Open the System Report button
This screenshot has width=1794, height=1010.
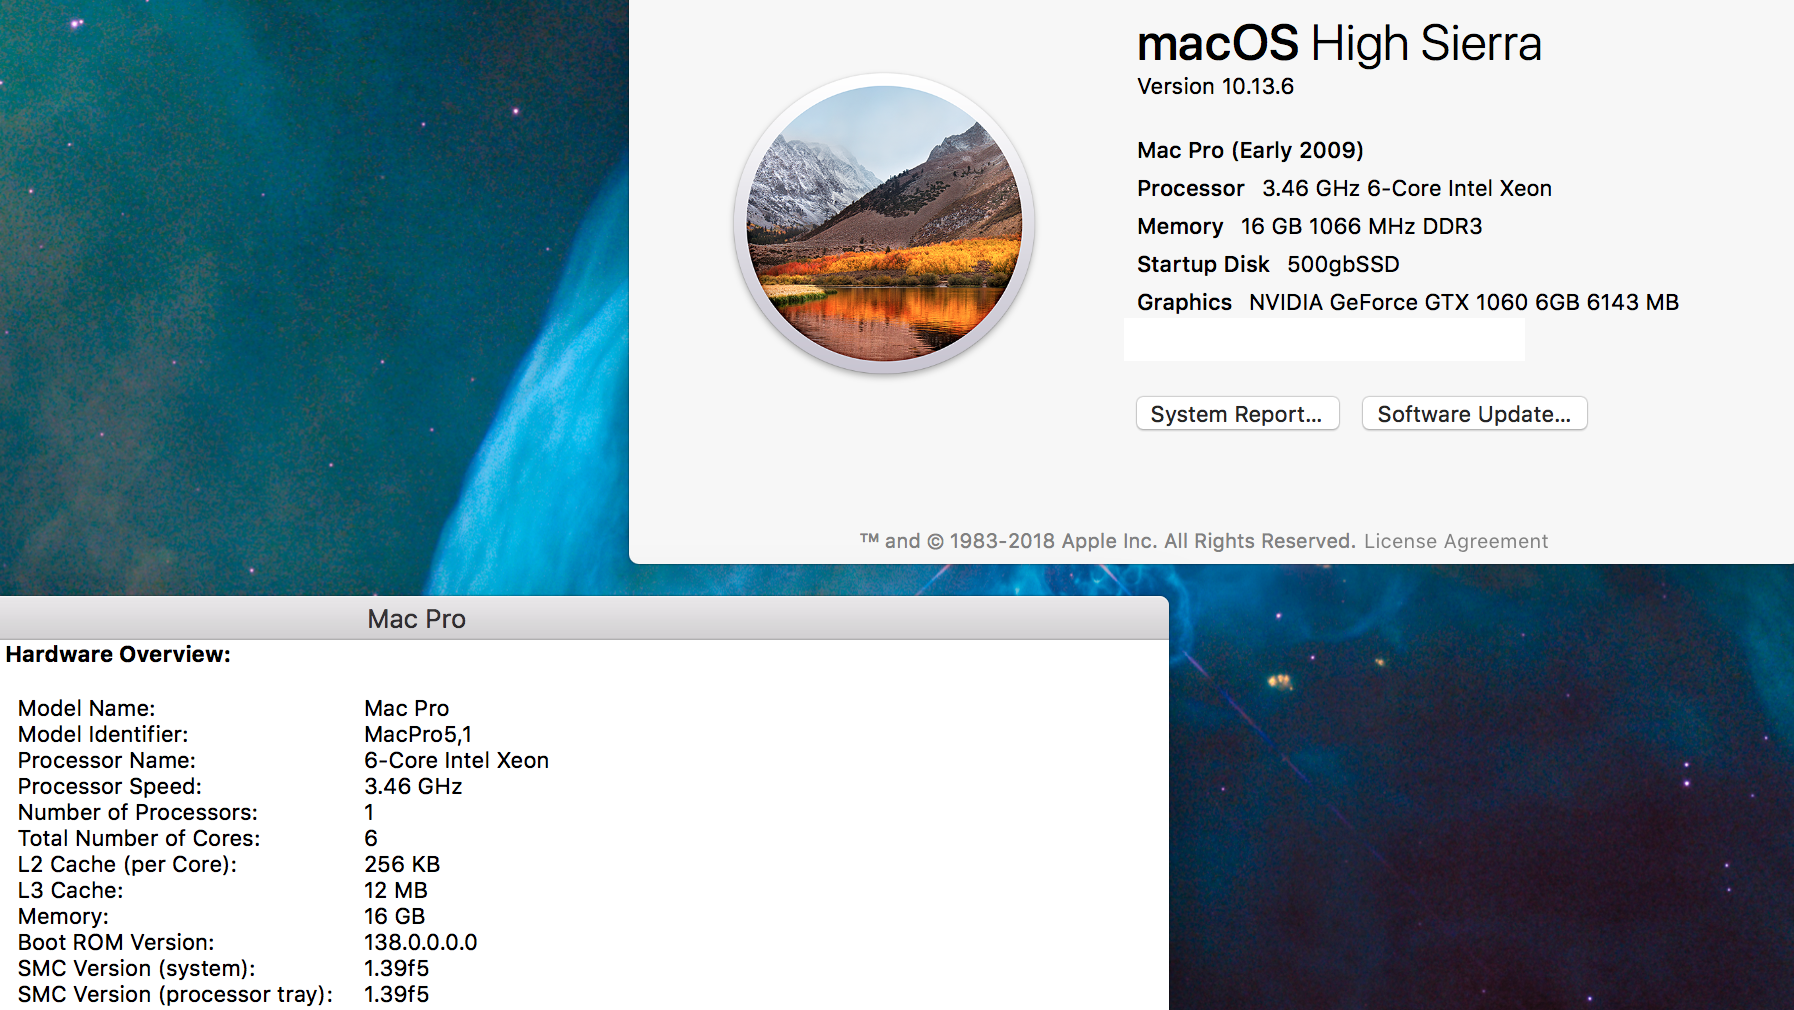tap(1237, 414)
